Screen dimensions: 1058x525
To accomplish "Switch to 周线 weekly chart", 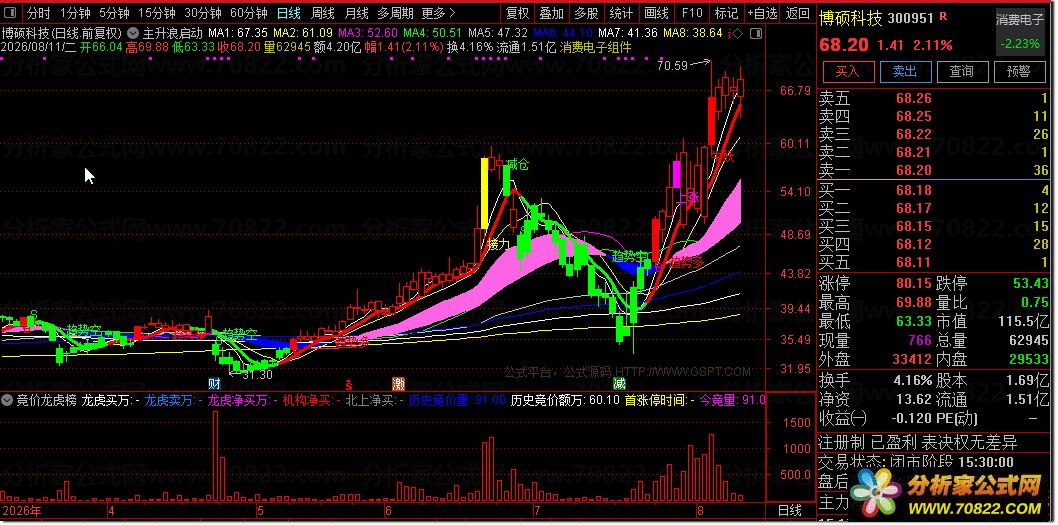I will click(323, 13).
